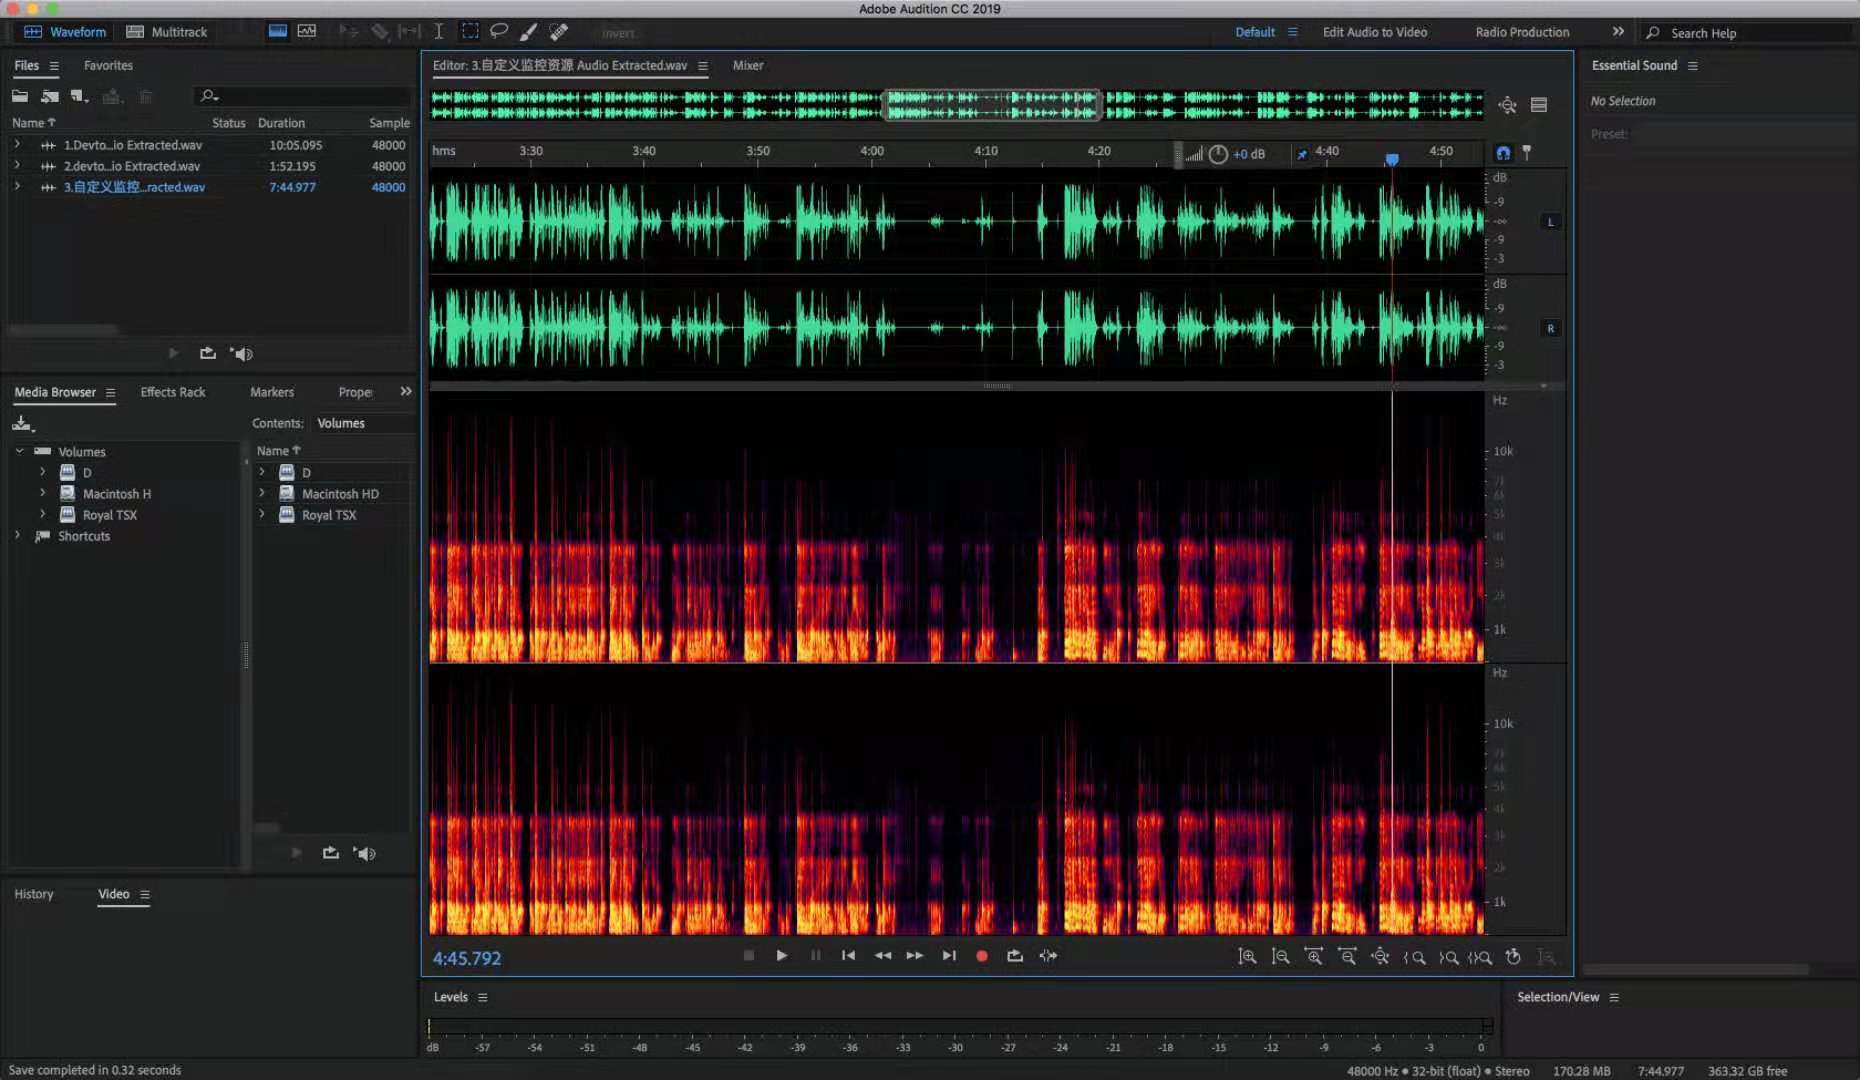Switch to the Mixer tab
1860x1080 pixels.
747,65
